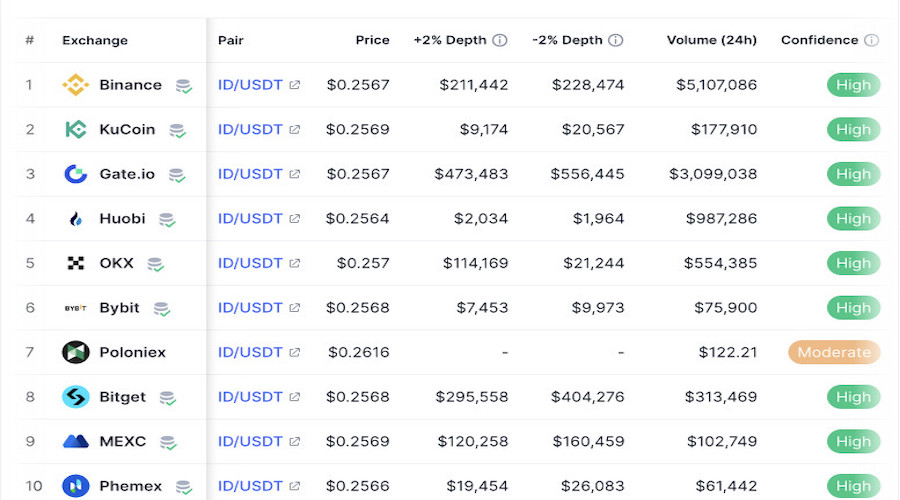Screen dimensions: 900x500
Task: Click the High confidence badge for Binance
Action: point(854,85)
